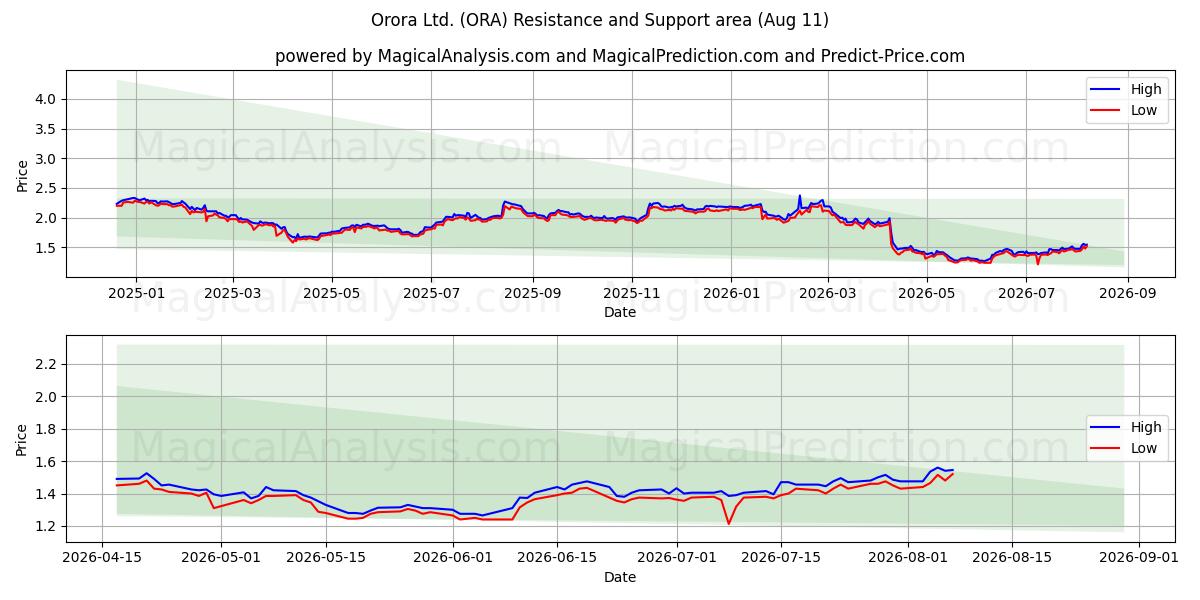Click the 'Price' y-axis label of the top chart
1200x600 pixels.
(22, 174)
